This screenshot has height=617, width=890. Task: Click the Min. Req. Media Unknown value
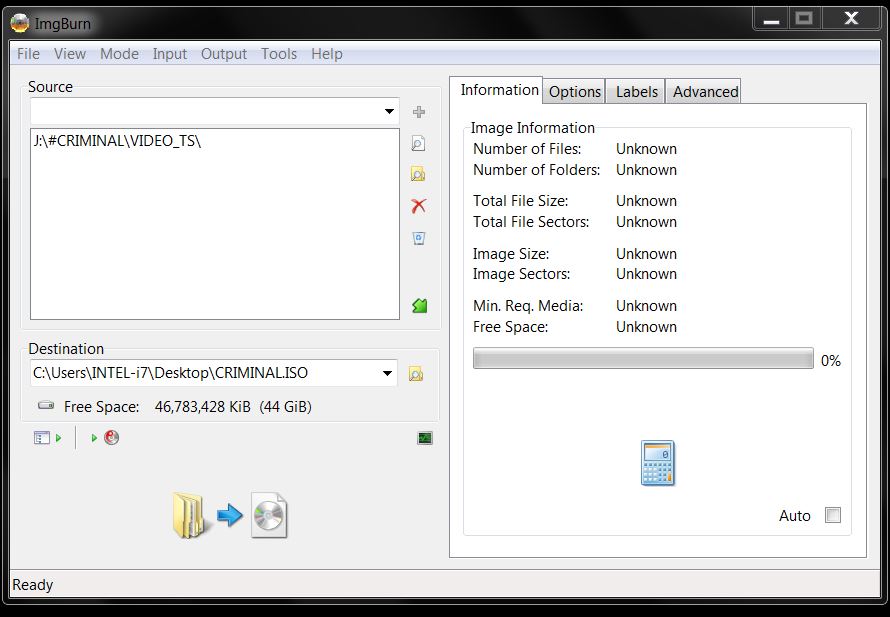pos(646,306)
